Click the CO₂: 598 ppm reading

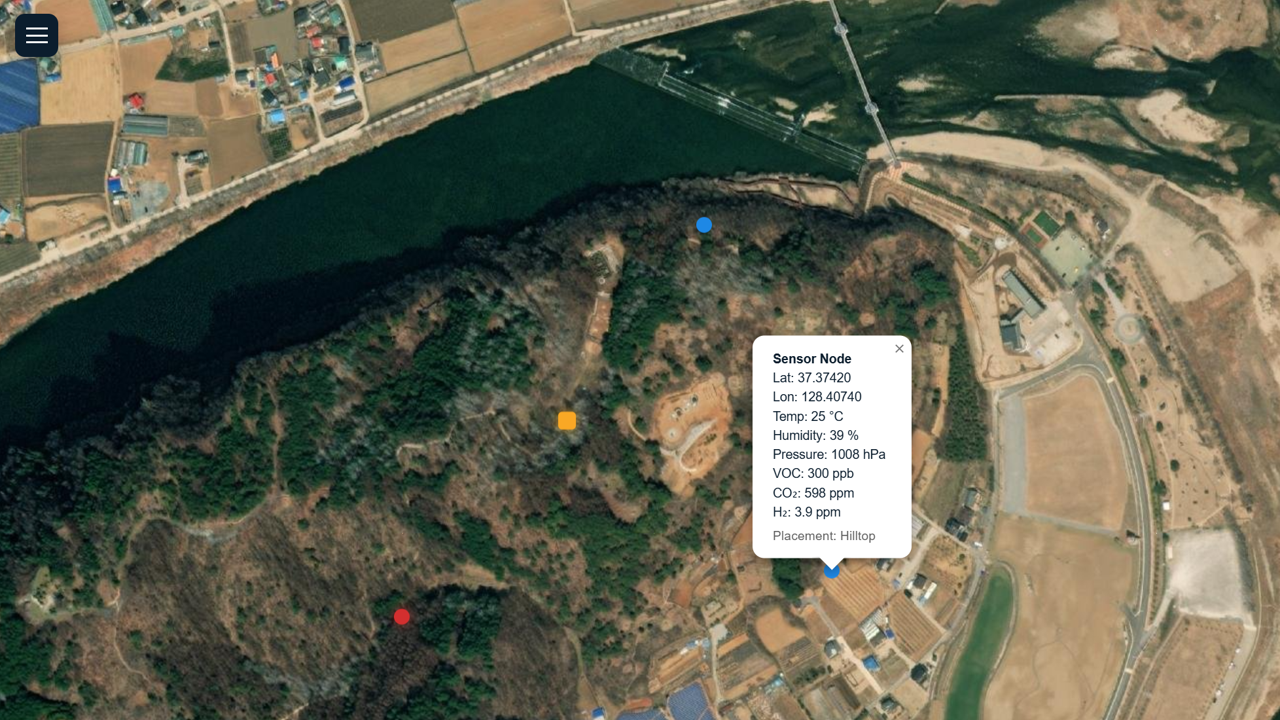(x=813, y=493)
